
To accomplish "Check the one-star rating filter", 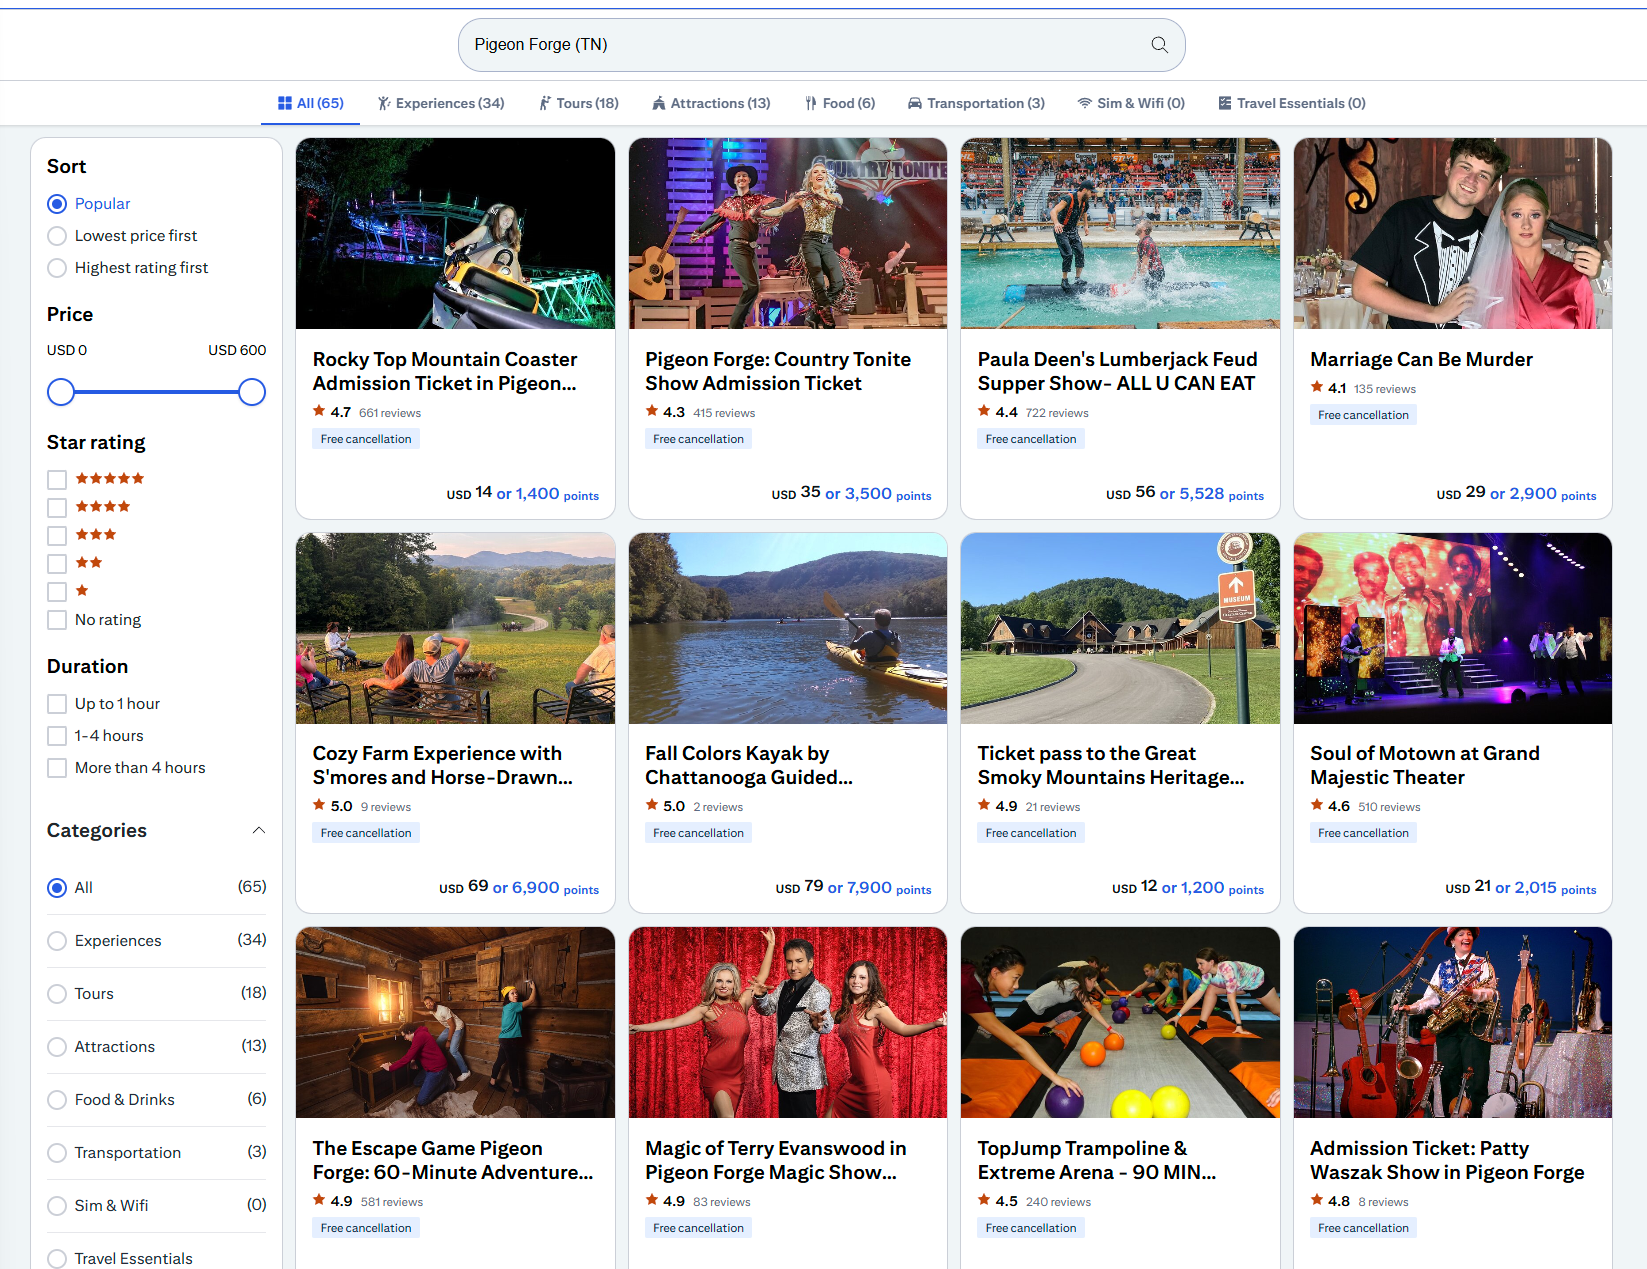I will pos(57,592).
